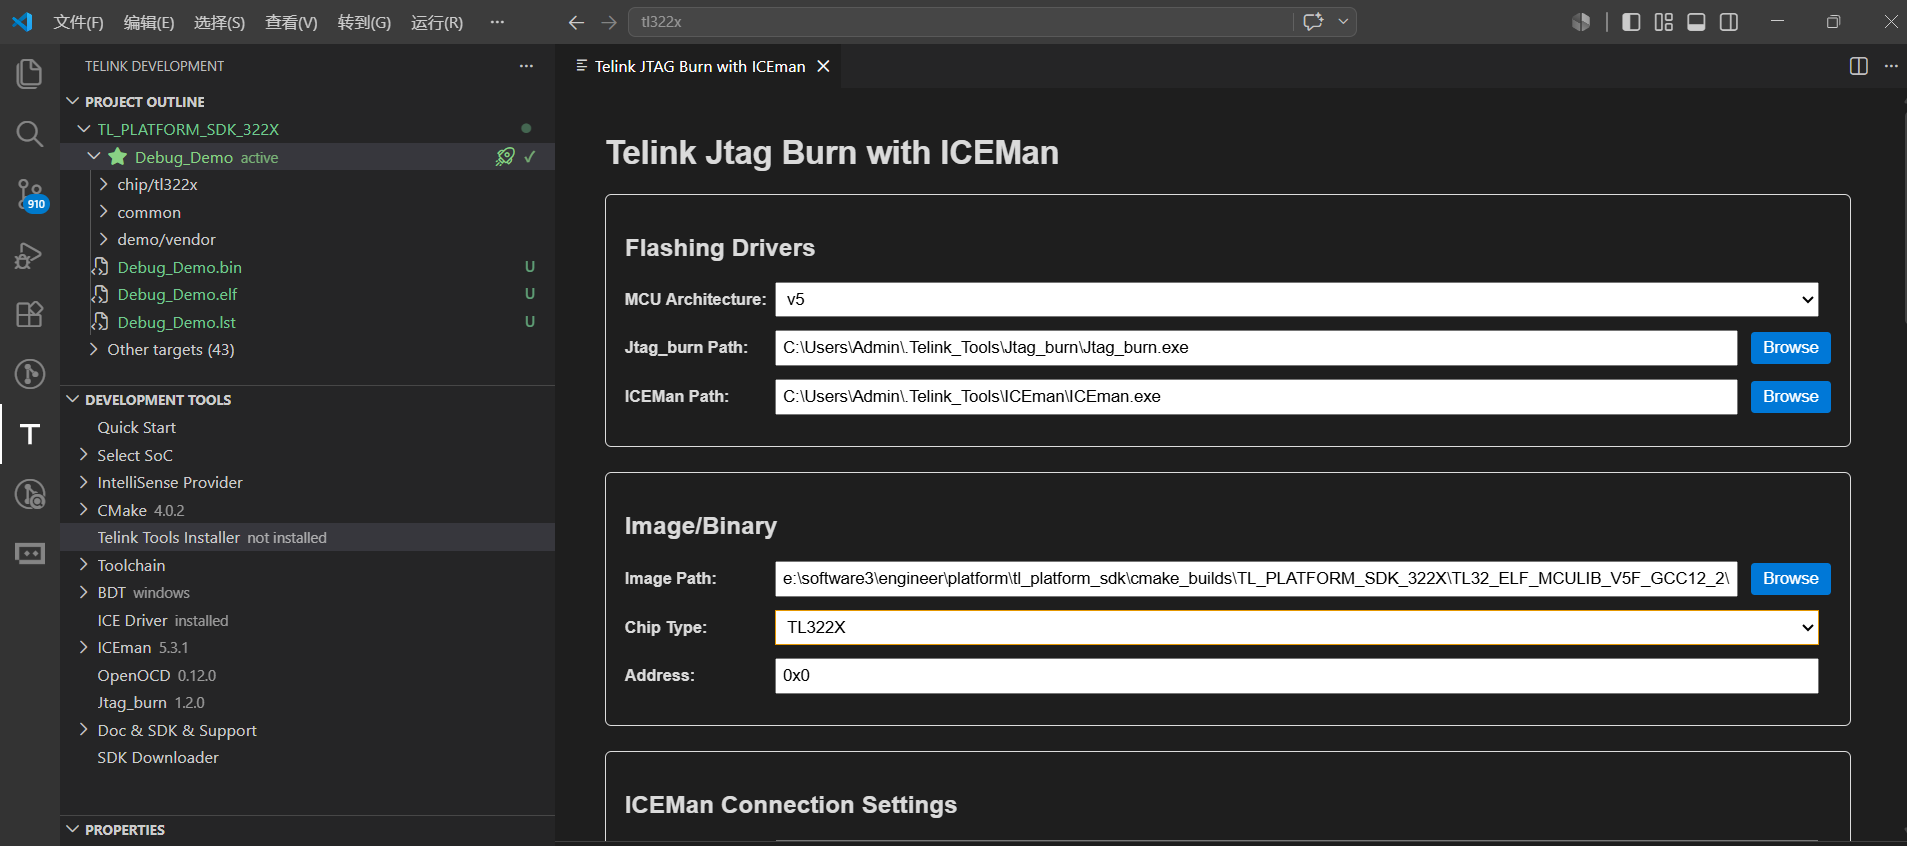This screenshot has height=846, width=1907.
Task: Click the tl322x command search box
Action: pos(960,22)
